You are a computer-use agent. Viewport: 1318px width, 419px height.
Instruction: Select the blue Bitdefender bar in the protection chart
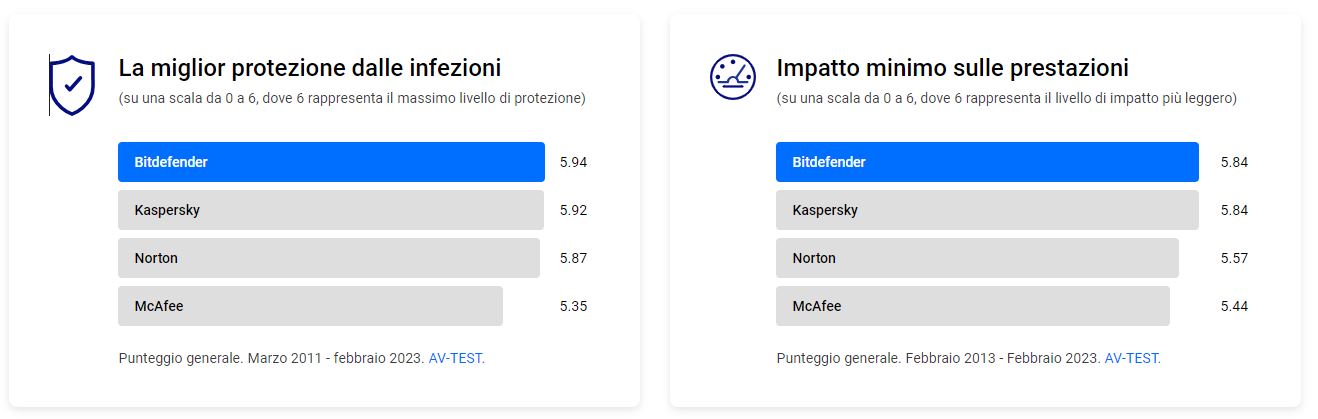tap(331, 162)
